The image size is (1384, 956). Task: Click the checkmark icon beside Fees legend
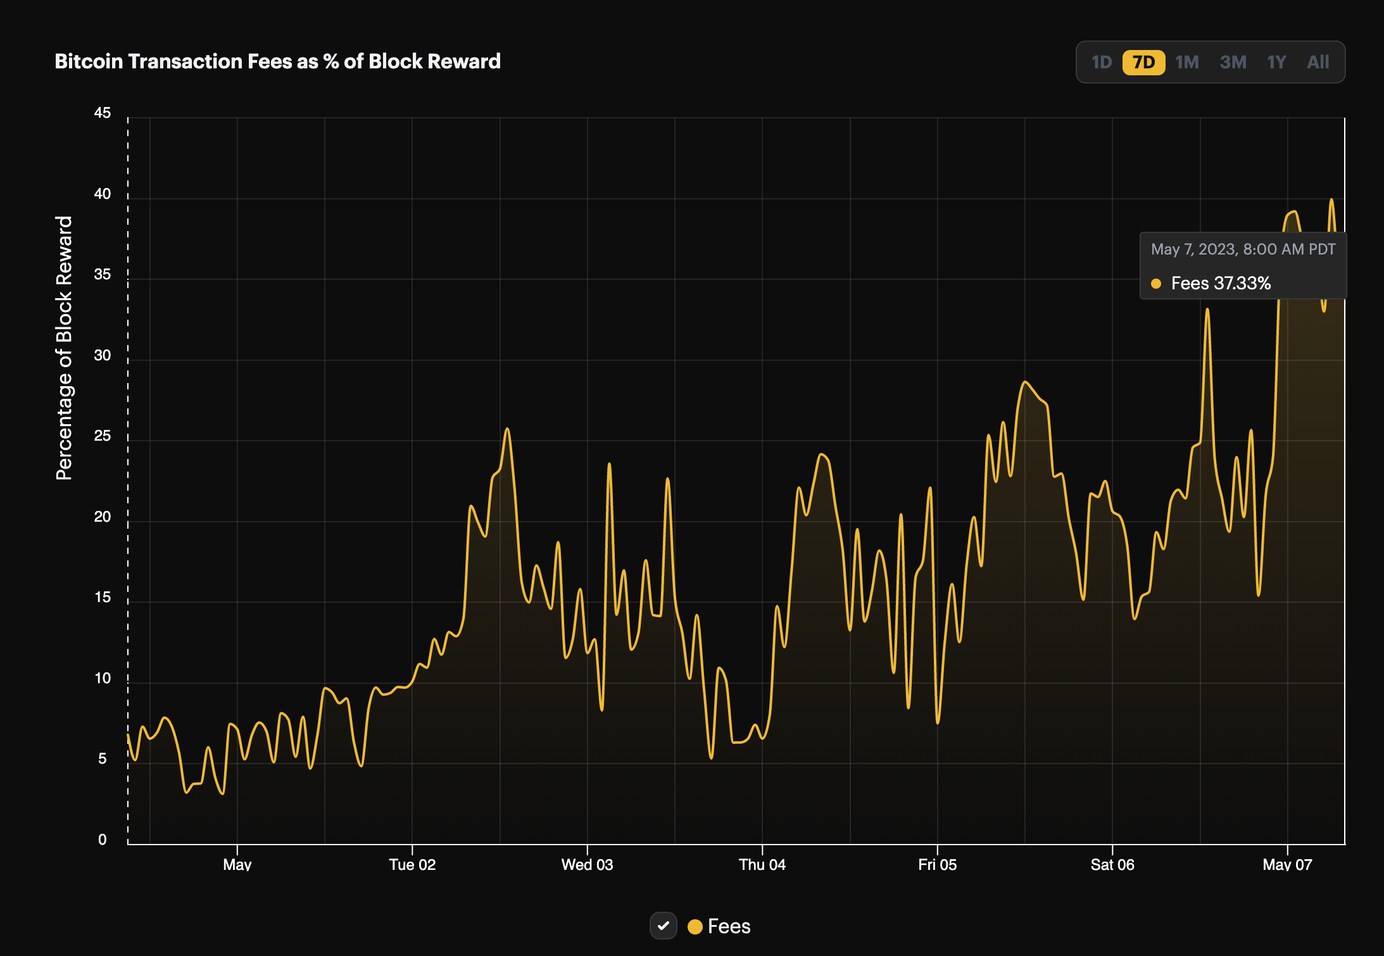tap(663, 926)
